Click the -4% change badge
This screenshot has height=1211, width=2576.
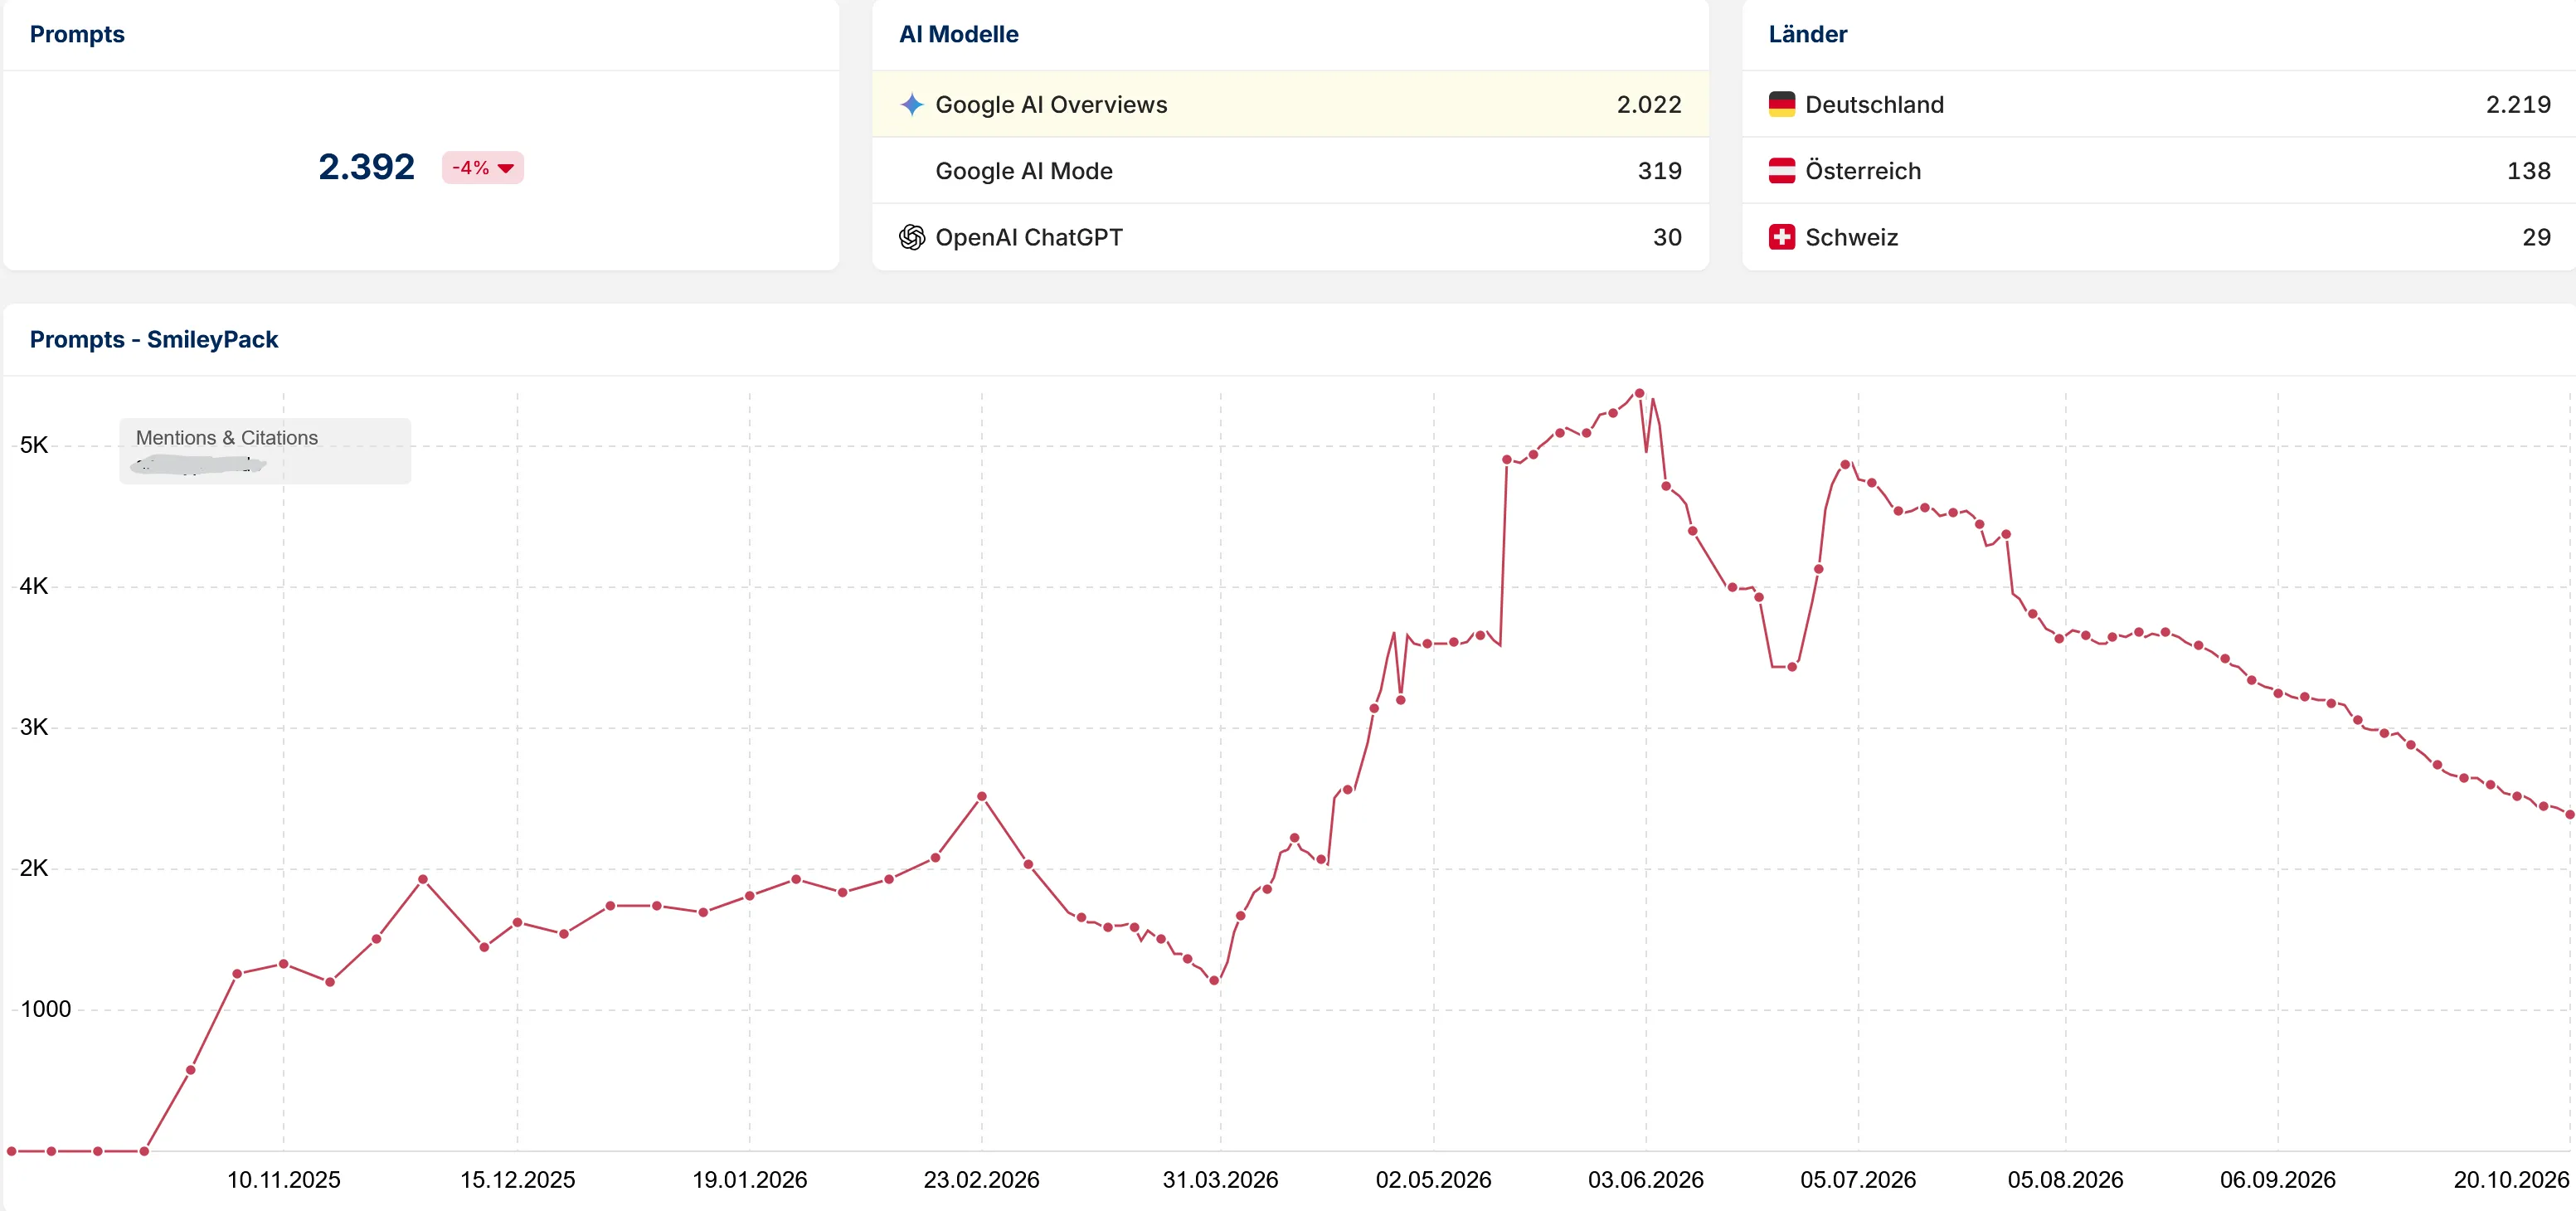pyautogui.click(x=483, y=167)
